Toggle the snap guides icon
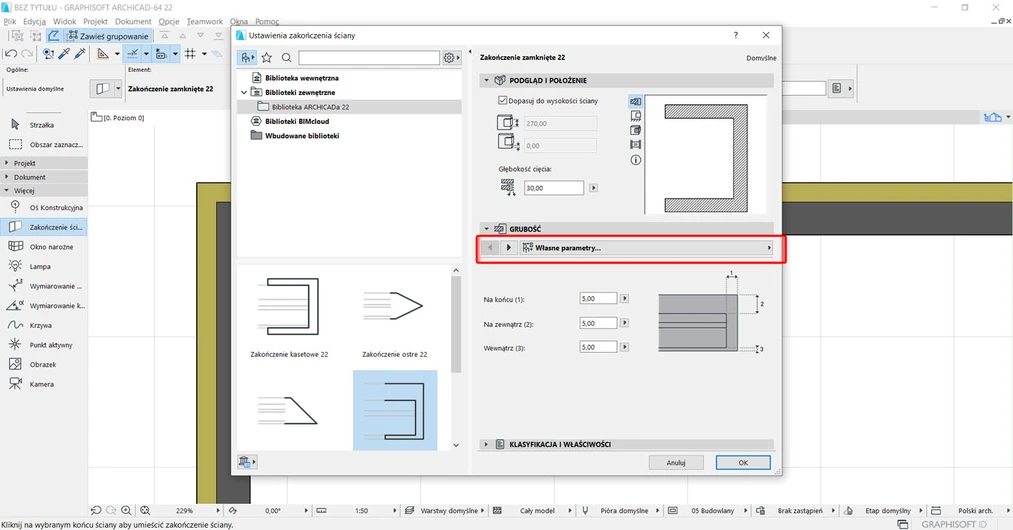 click(x=132, y=54)
